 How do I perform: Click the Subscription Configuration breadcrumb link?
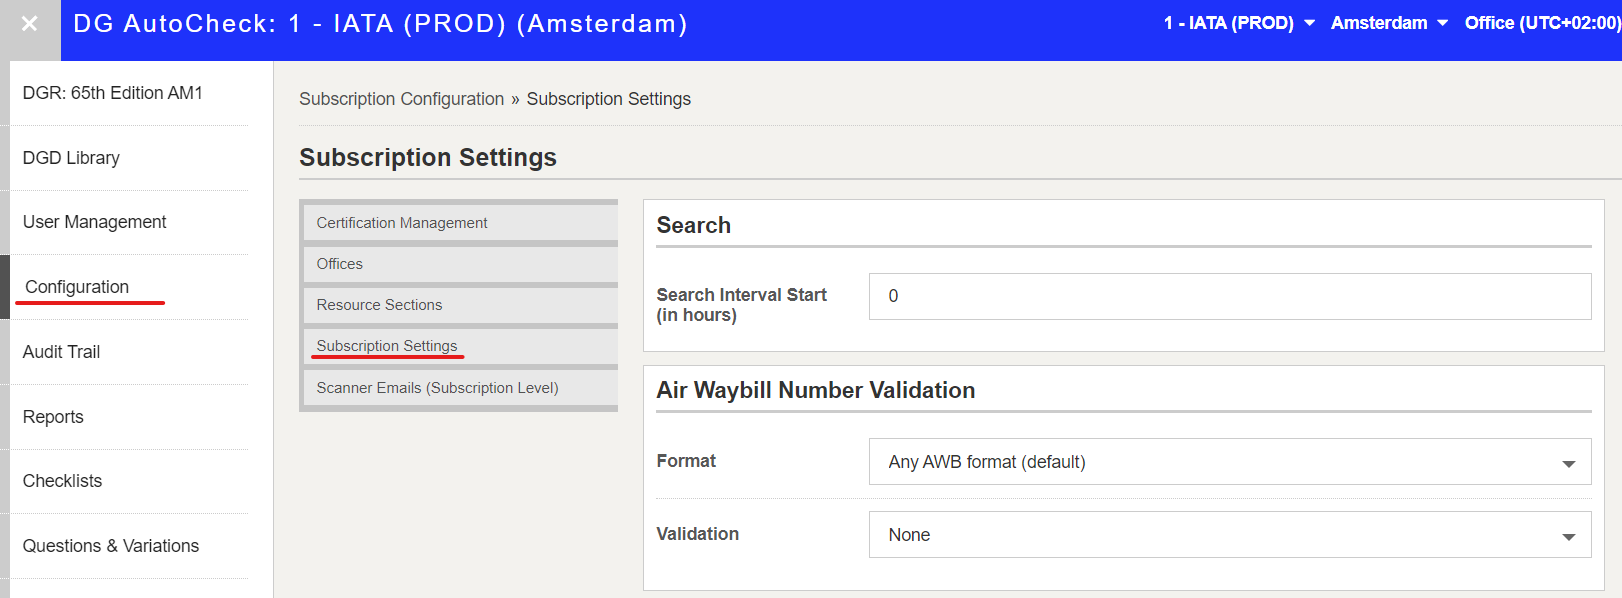coord(401,99)
